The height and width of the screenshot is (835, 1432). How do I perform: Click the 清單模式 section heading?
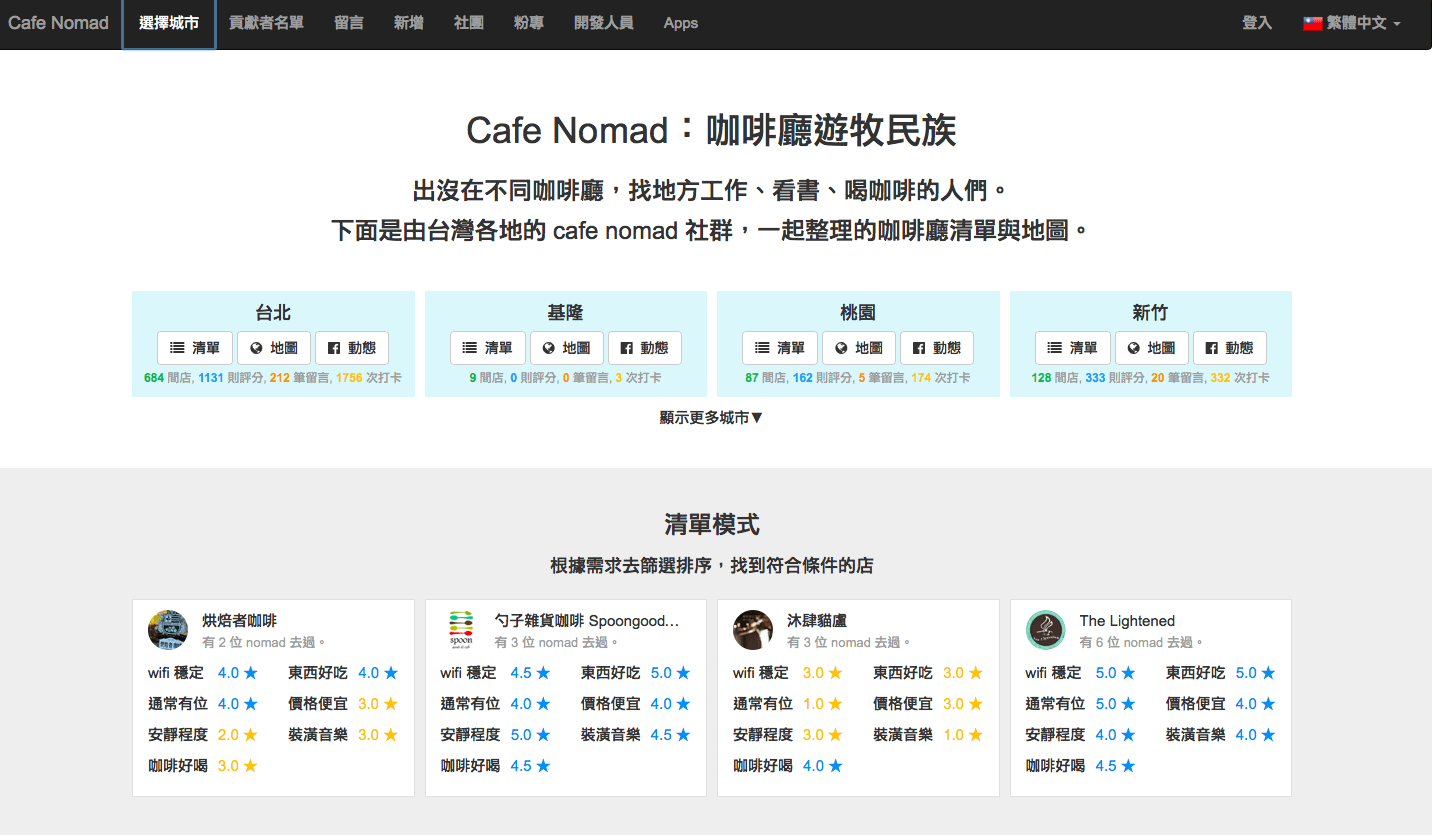(712, 524)
